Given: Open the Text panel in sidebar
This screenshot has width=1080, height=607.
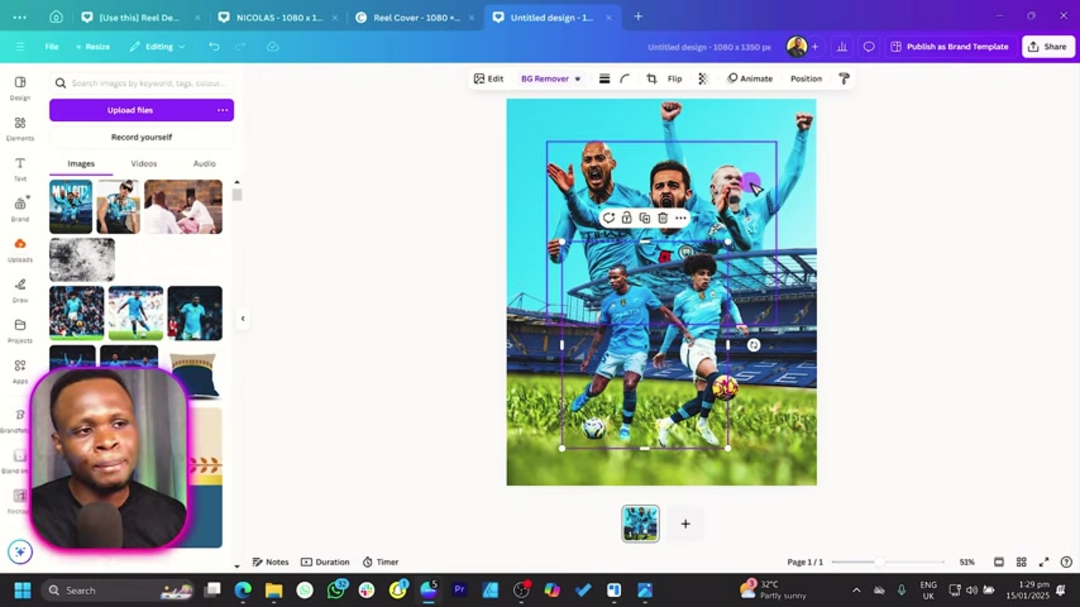Looking at the screenshot, I should coord(20,168).
